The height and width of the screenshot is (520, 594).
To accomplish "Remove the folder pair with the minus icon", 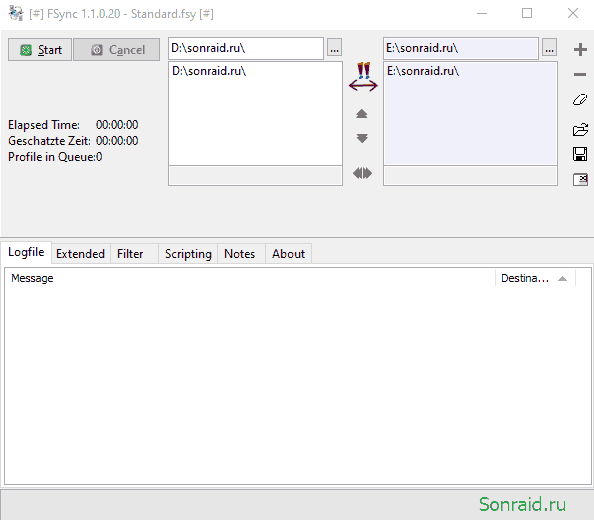I will pyautogui.click(x=580, y=75).
